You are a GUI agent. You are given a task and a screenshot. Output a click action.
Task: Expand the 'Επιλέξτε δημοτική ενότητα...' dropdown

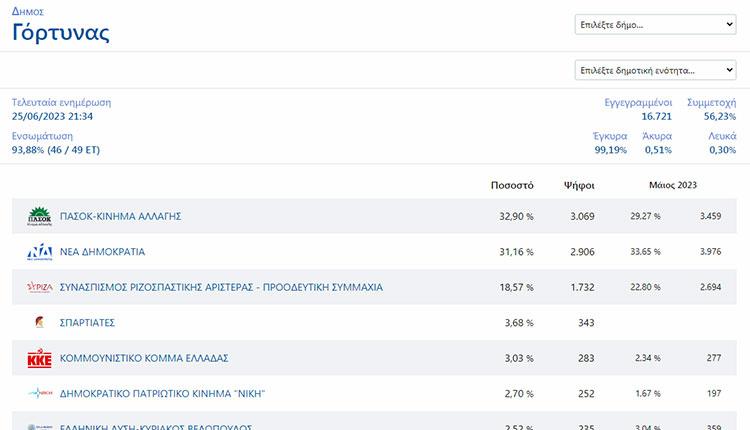(656, 70)
